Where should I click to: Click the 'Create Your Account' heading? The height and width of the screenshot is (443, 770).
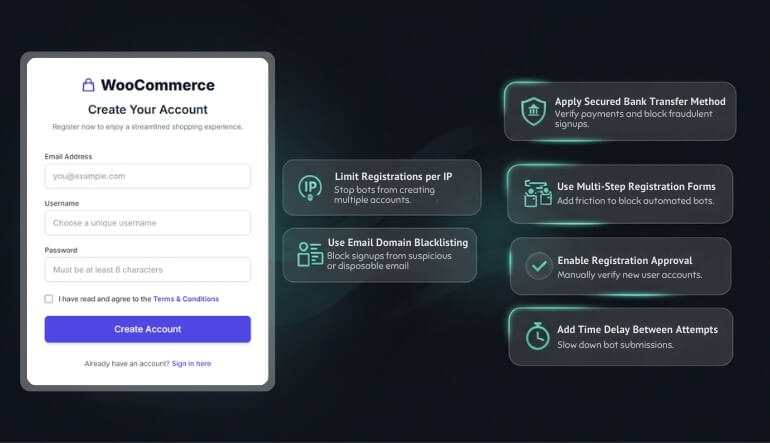pos(148,110)
